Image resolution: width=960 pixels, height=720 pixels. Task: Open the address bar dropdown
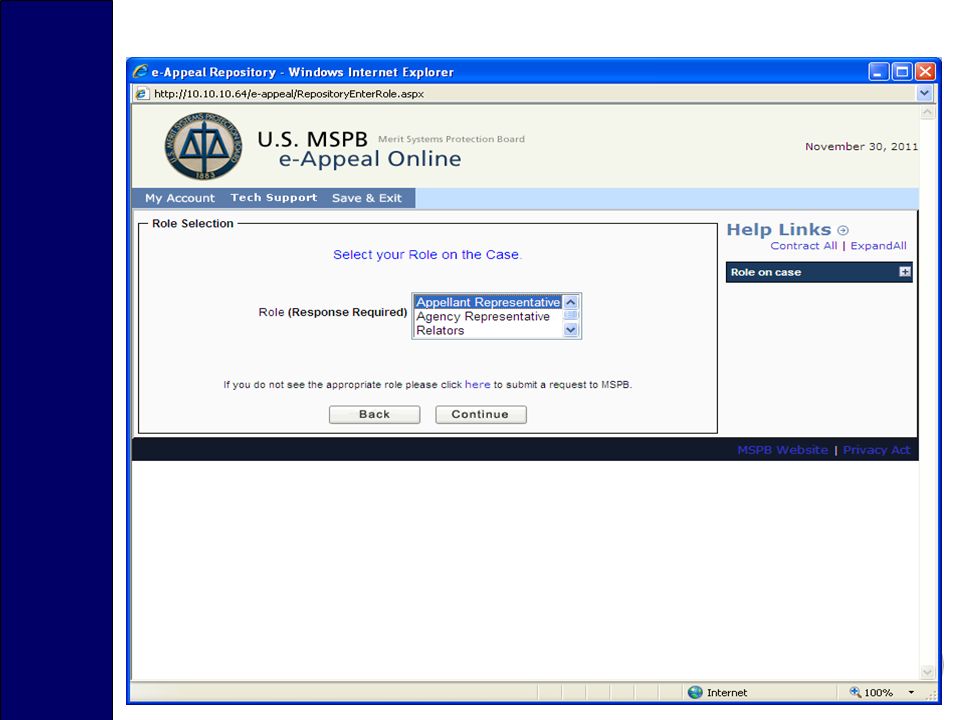(924, 93)
